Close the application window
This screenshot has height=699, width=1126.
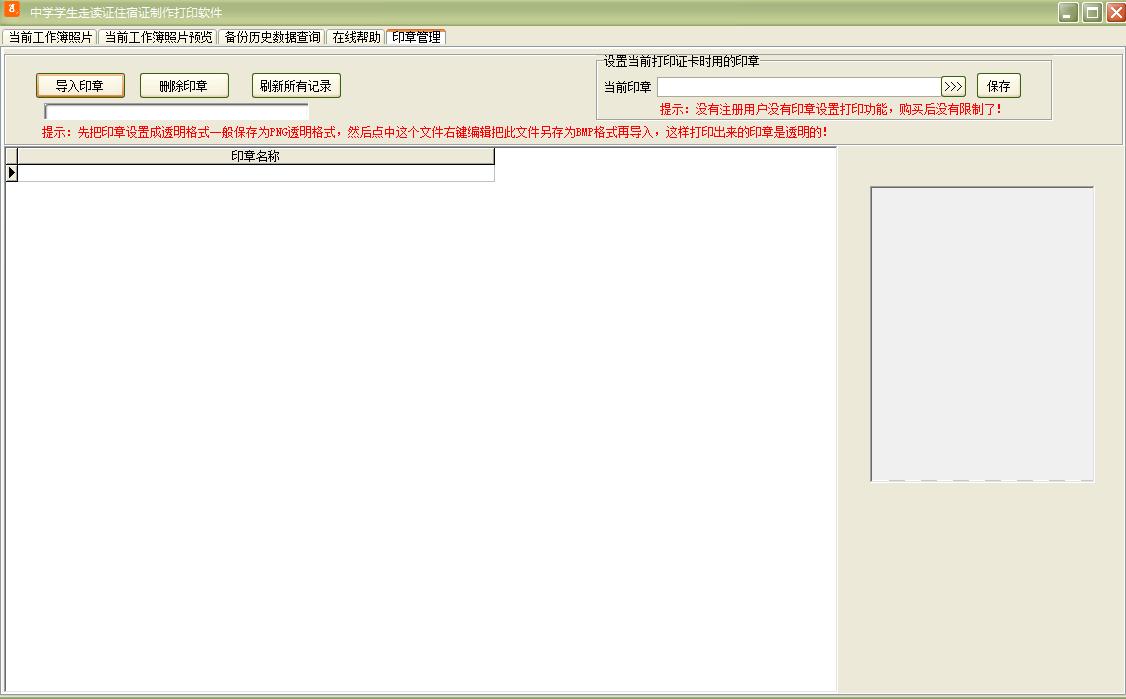pyautogui.click(x=1116, y=12)
